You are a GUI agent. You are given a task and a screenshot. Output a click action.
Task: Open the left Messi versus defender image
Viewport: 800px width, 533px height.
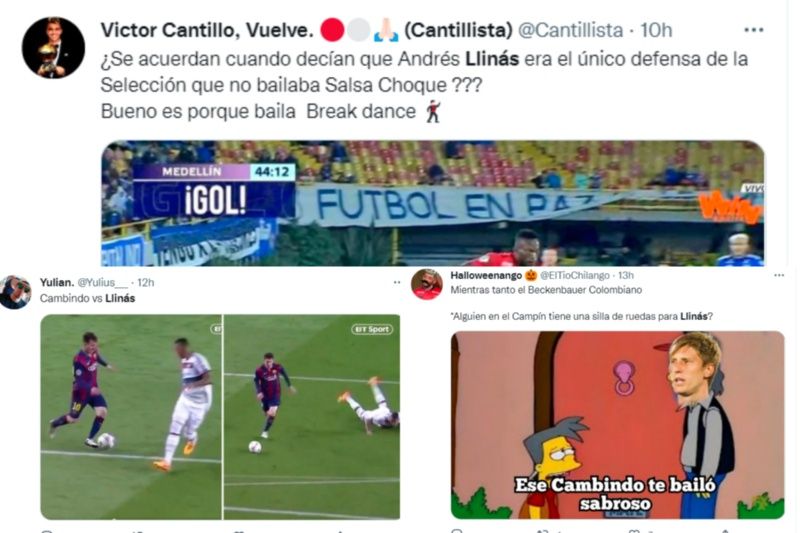coord(131,417)
